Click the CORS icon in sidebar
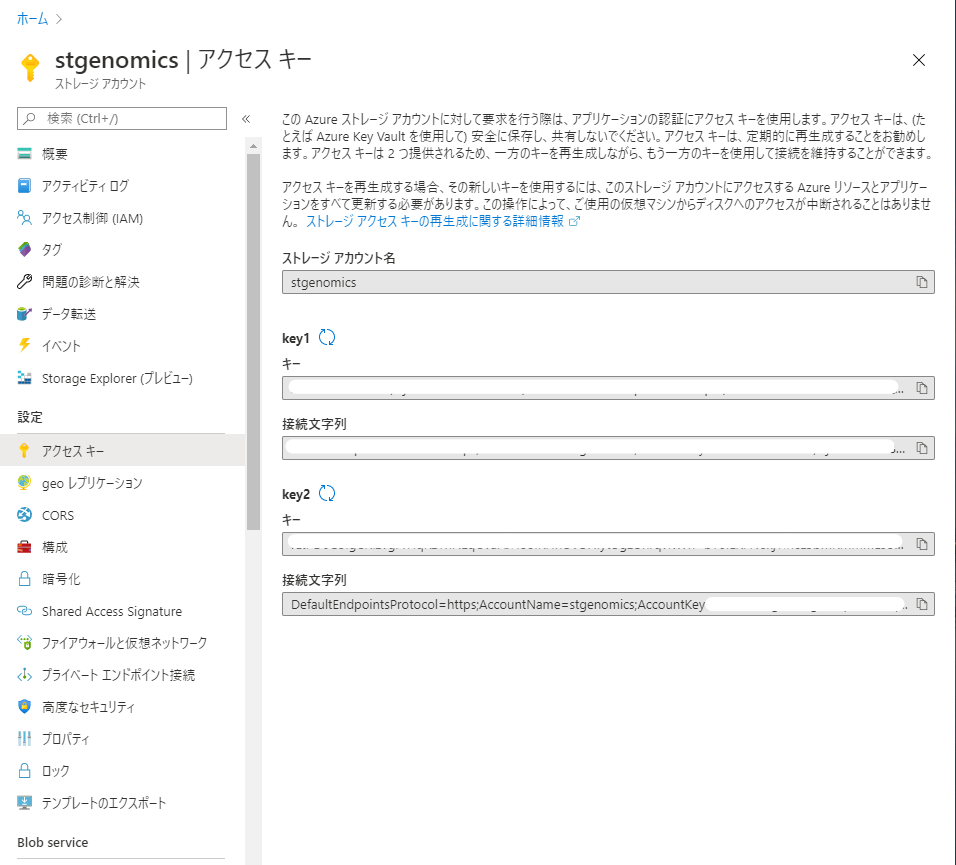Viewport: 956px width, 865px height. point(24,515)
